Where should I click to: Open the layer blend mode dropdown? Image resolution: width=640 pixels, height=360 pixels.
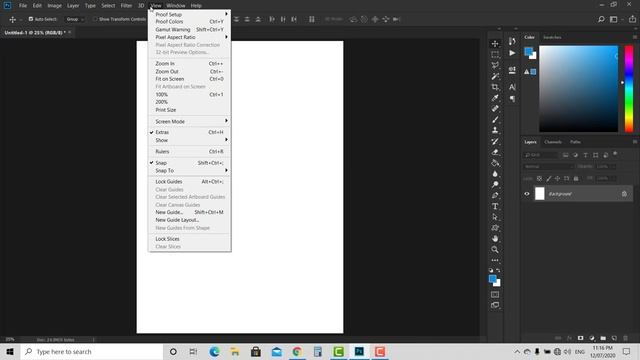(x=548, y=167)
